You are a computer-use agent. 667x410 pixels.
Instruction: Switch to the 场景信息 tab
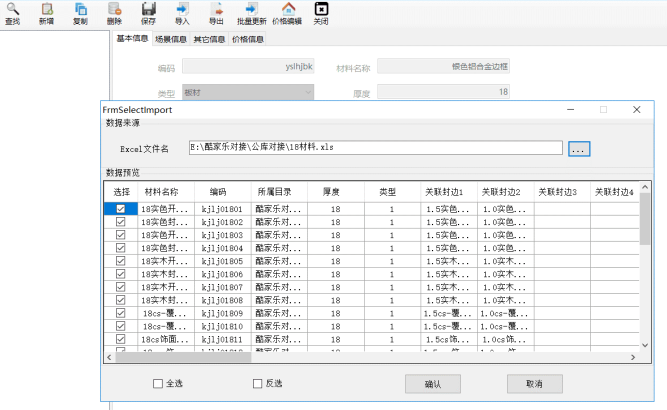point(171,39)
